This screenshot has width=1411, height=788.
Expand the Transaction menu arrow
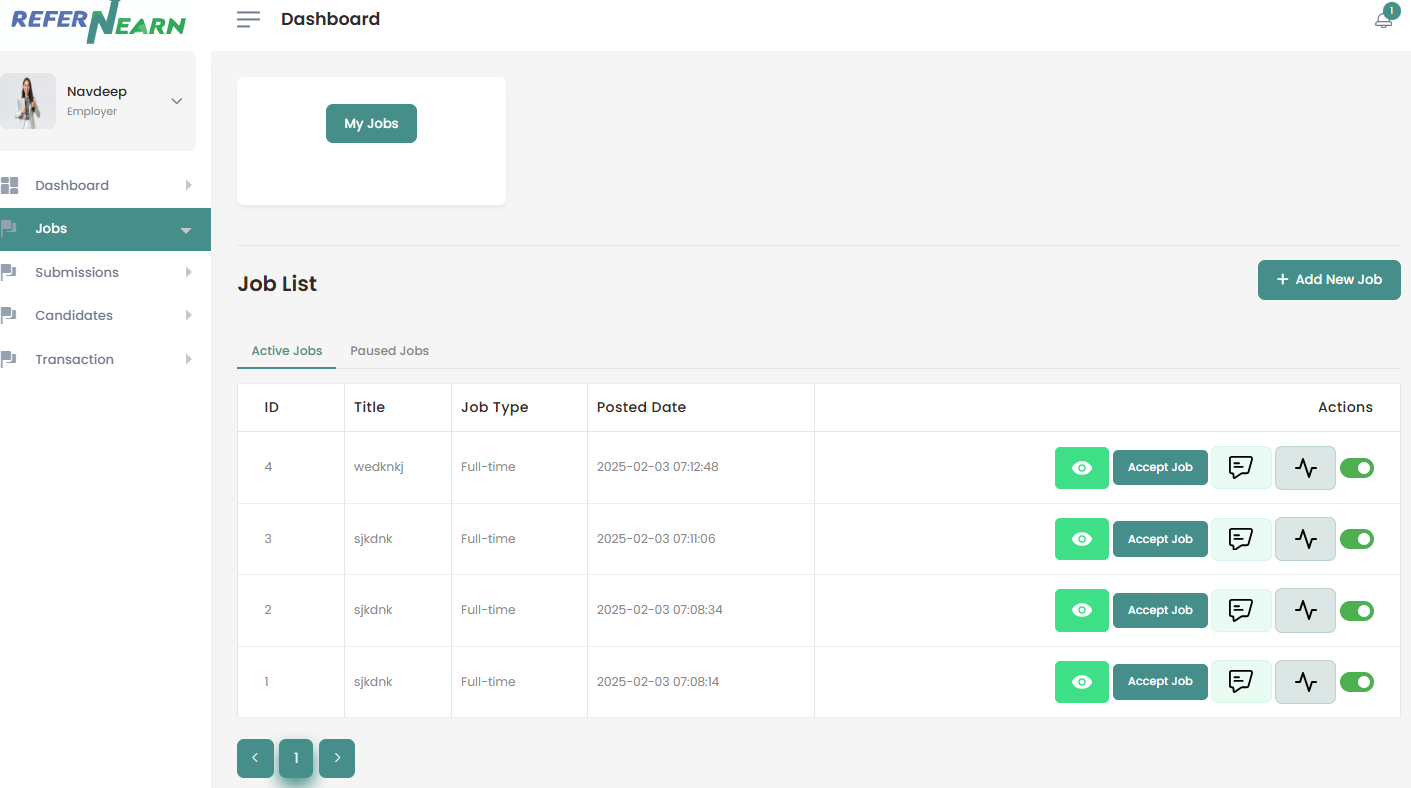click(188, 359)
